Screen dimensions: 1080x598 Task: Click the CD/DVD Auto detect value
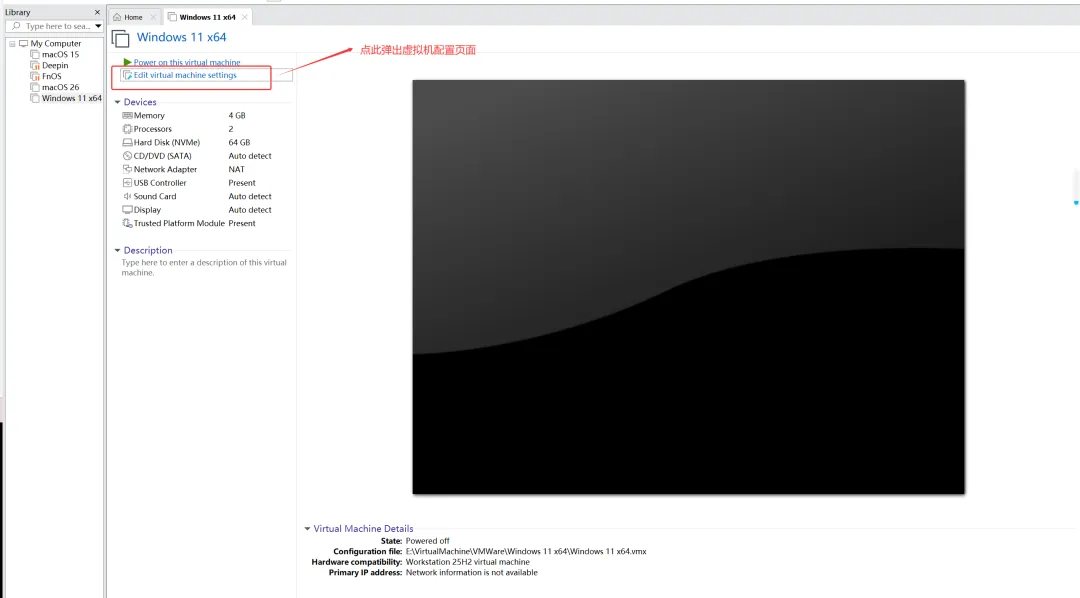(250, 156)
